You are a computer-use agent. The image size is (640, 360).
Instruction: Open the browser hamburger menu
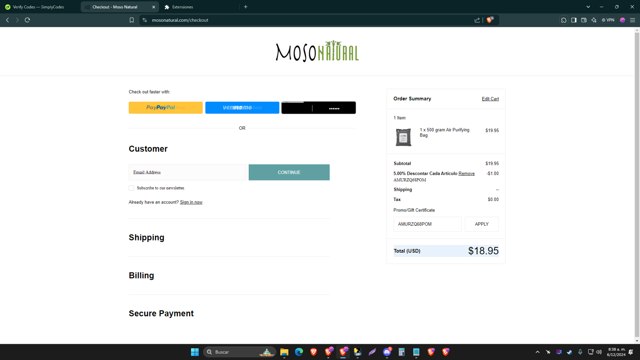pyautogui.click(x=632, y=20)
